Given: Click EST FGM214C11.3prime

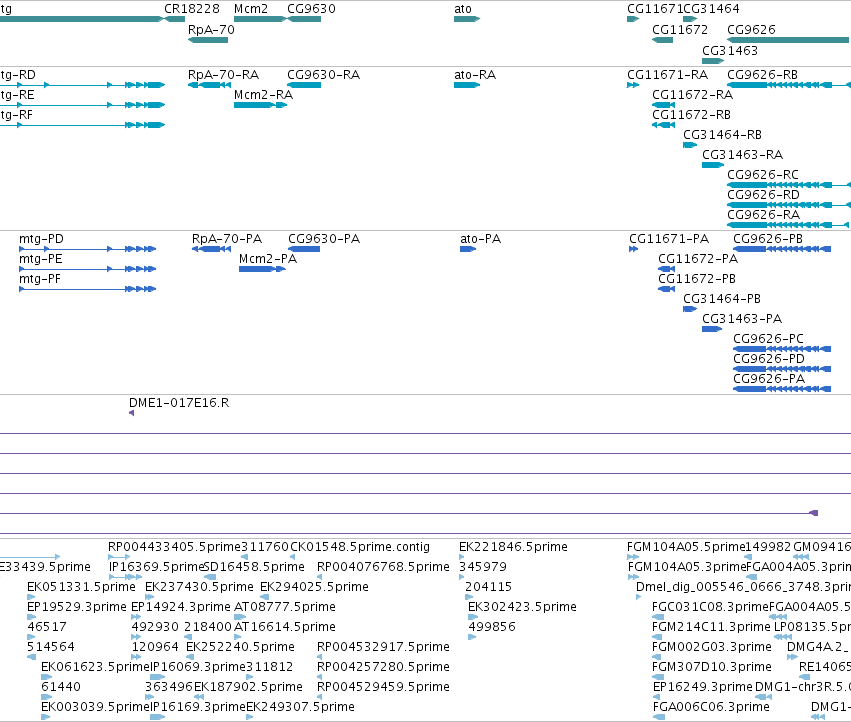Looking at the screenshot, I should coord(711,627).
